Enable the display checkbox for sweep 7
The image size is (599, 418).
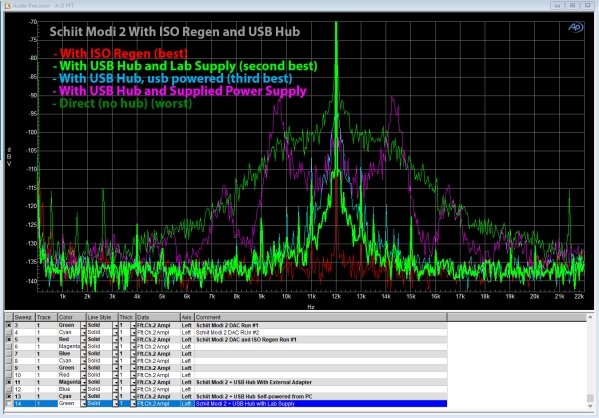[x=9, y=353]
